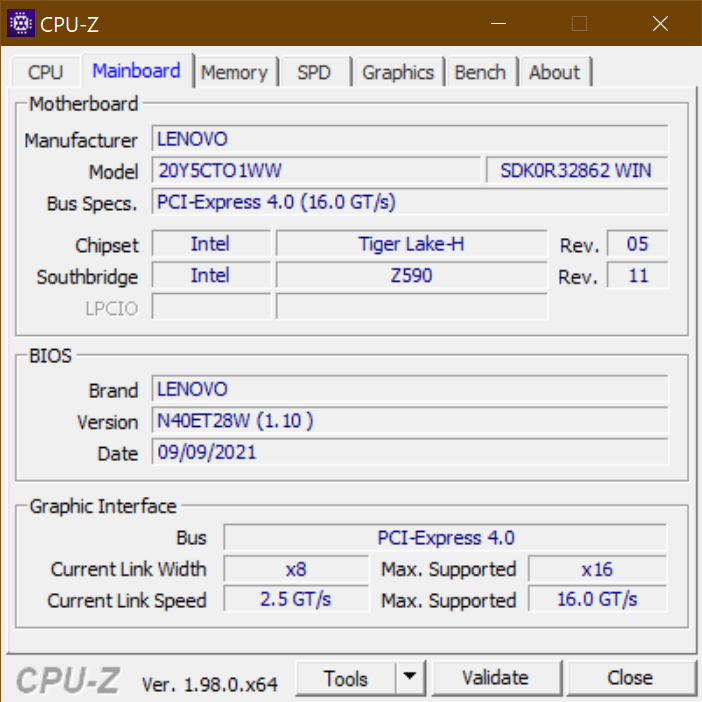The width and height of the screenshot is (702, 702).
Task: Click the Manufacturer field showing LENOVO
Action: (x=410, y=139)
